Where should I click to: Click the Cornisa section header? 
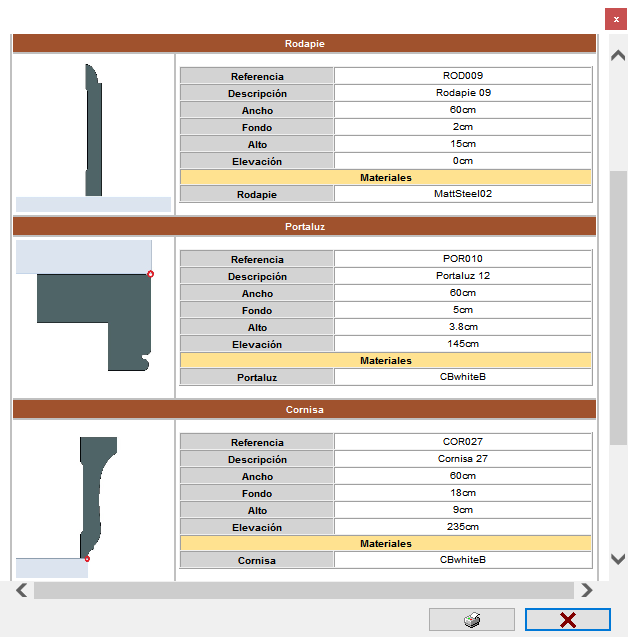304,410
